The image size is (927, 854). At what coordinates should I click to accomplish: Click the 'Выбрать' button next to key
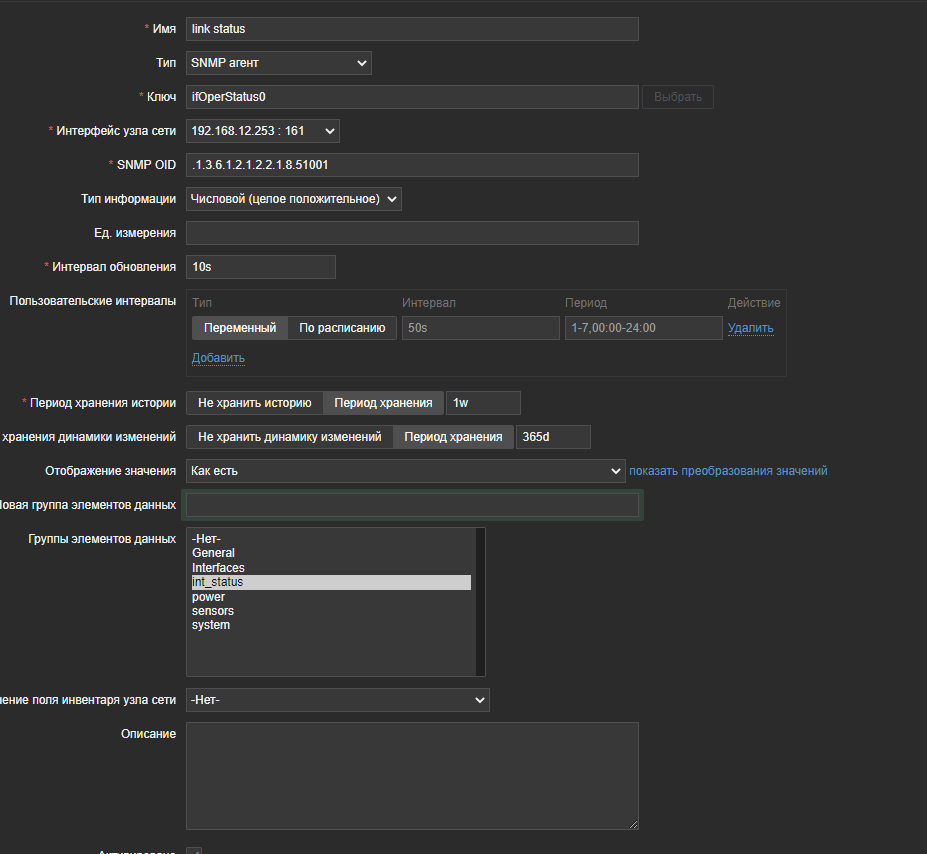[677, 97]
